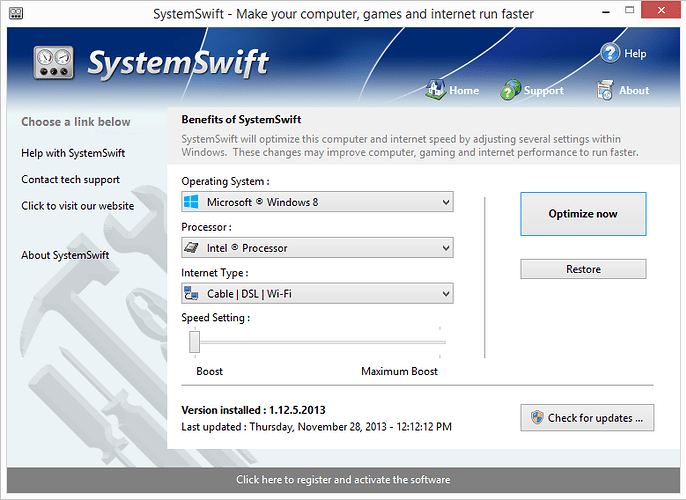Viewport: 686px width, 500px height.
Task: Open the Processor dropdown list
Action: 445,247
